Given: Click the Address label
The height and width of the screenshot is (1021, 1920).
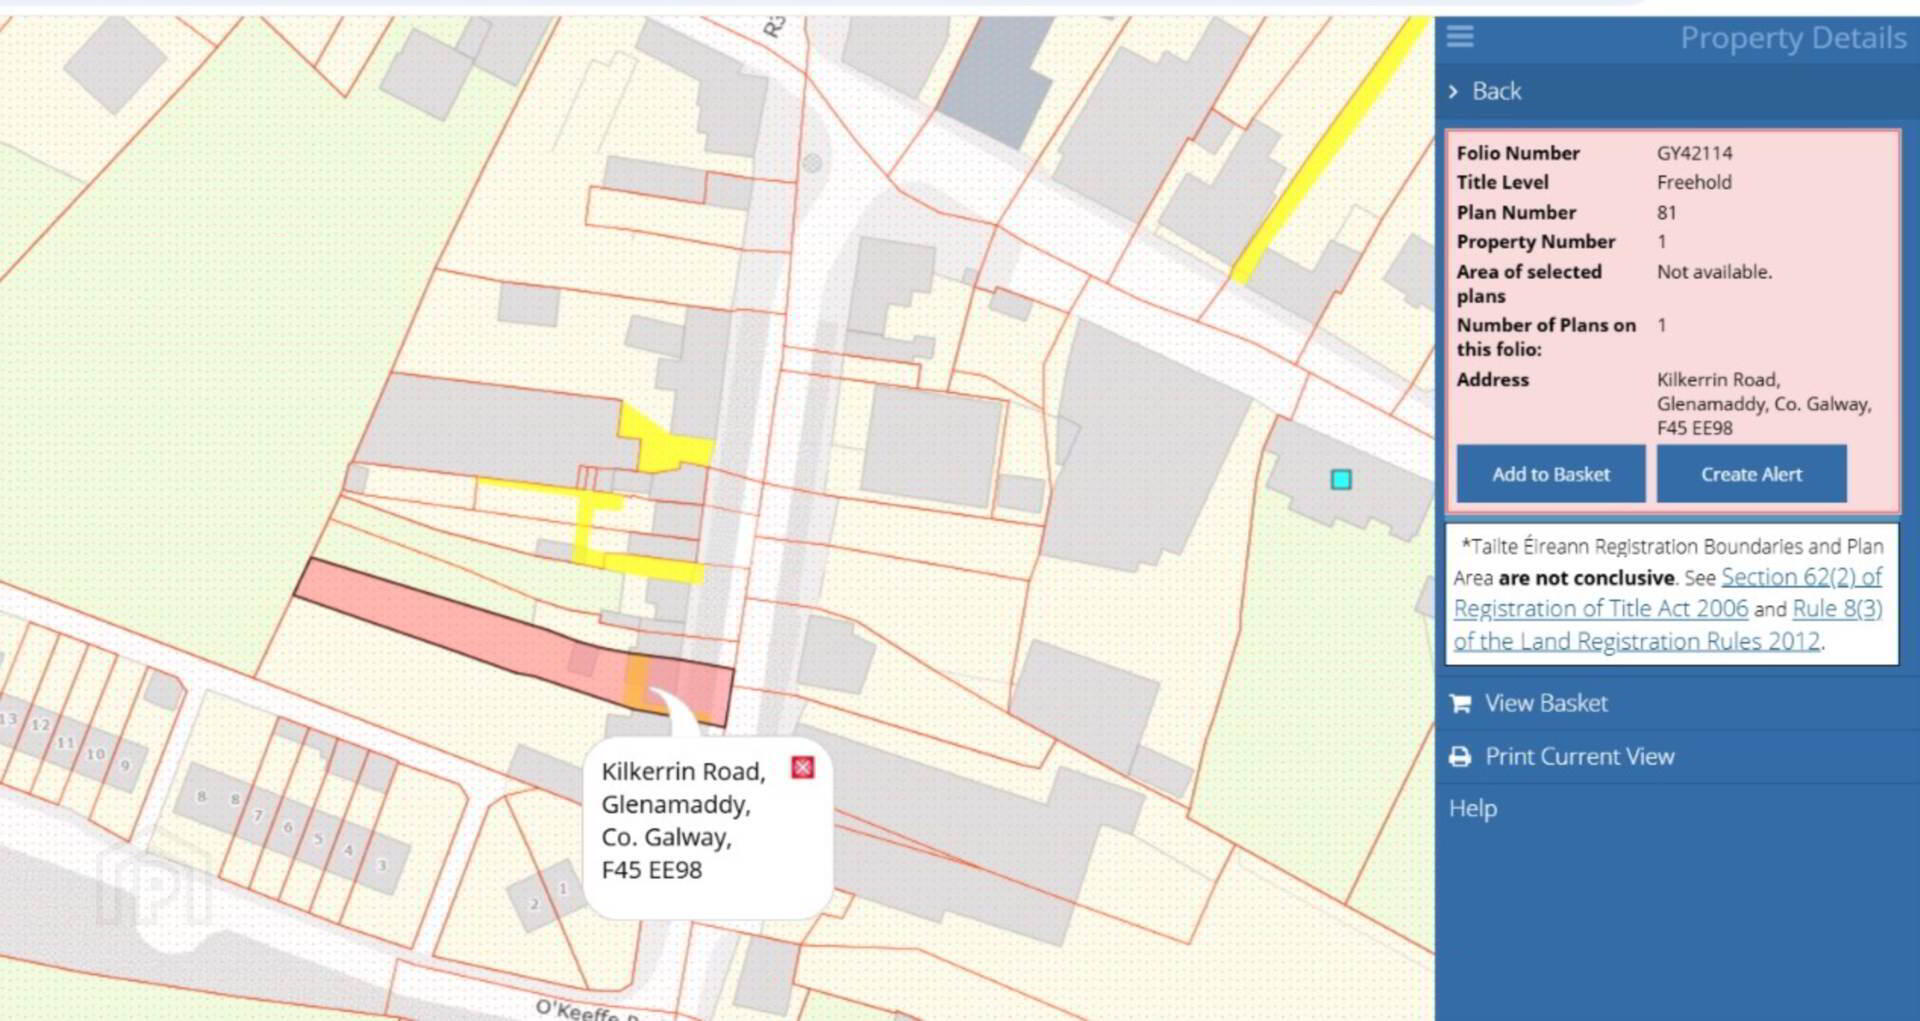Looking at the screenshot, I should [1492, 379].
